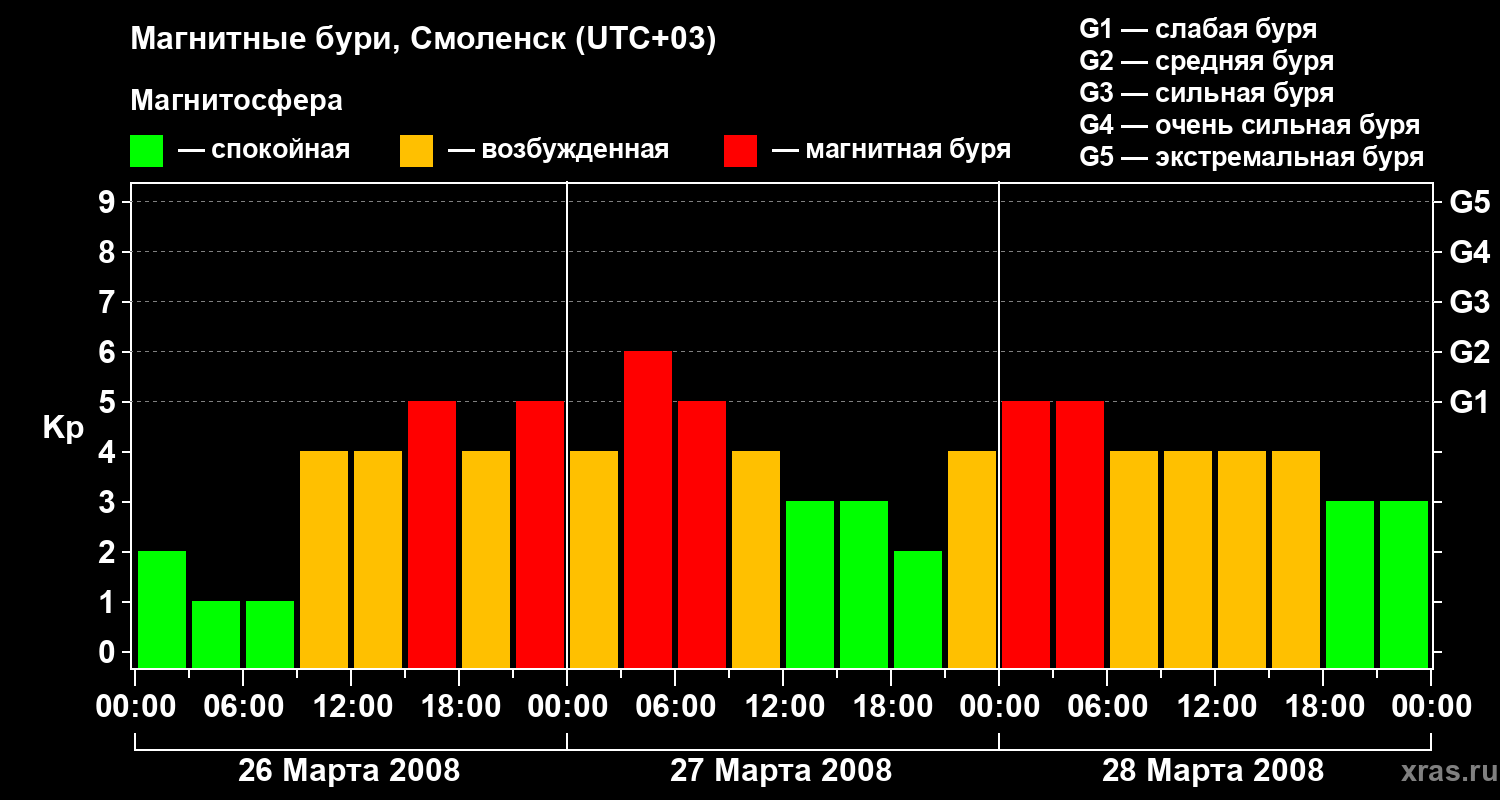1500x800 pixels.
Task: Click the red Kp 6 bar on 27 March
Action: [x=648, y=510]
